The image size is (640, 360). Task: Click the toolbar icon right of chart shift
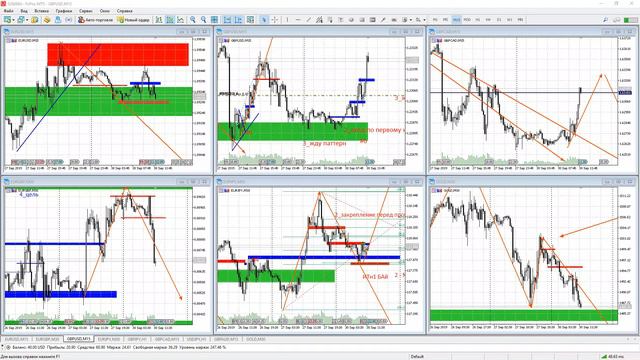pyautogui.click(x=250, y=20)
